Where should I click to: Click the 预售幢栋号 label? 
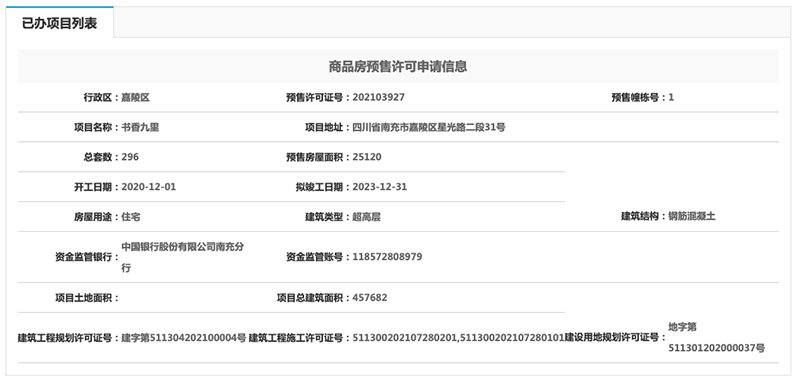pyautogui.click(x=635, y=97)
